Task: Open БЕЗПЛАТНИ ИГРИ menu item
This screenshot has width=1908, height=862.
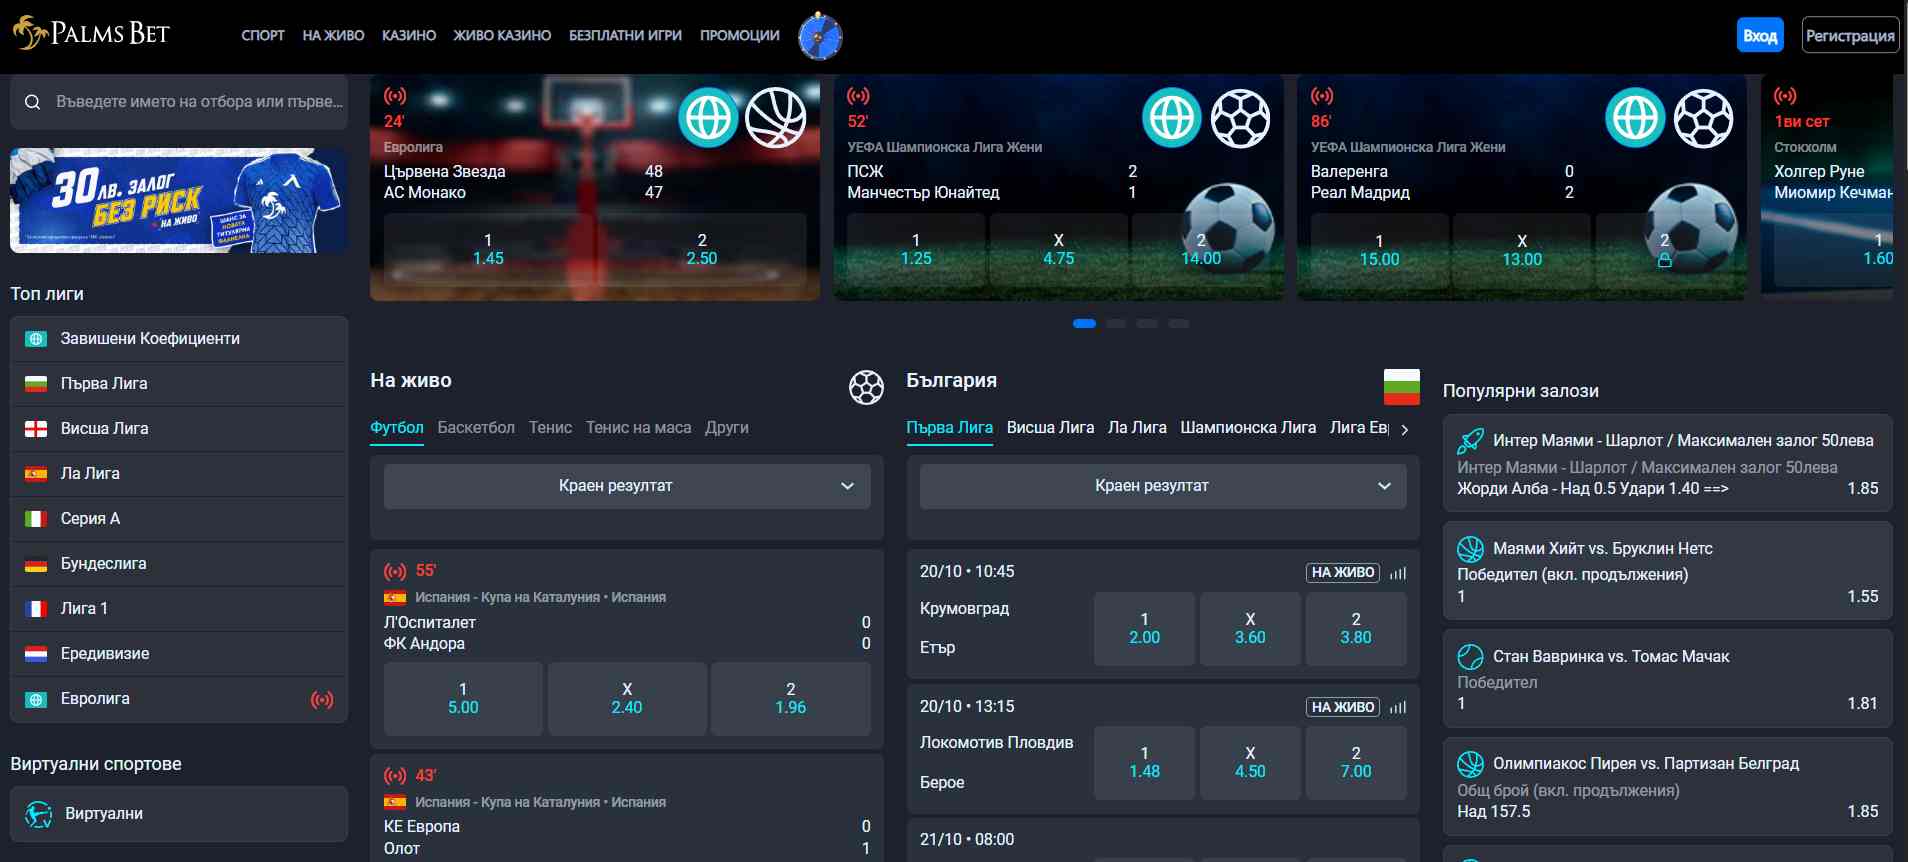Action: pyautogui.click(x=625, y=35)
